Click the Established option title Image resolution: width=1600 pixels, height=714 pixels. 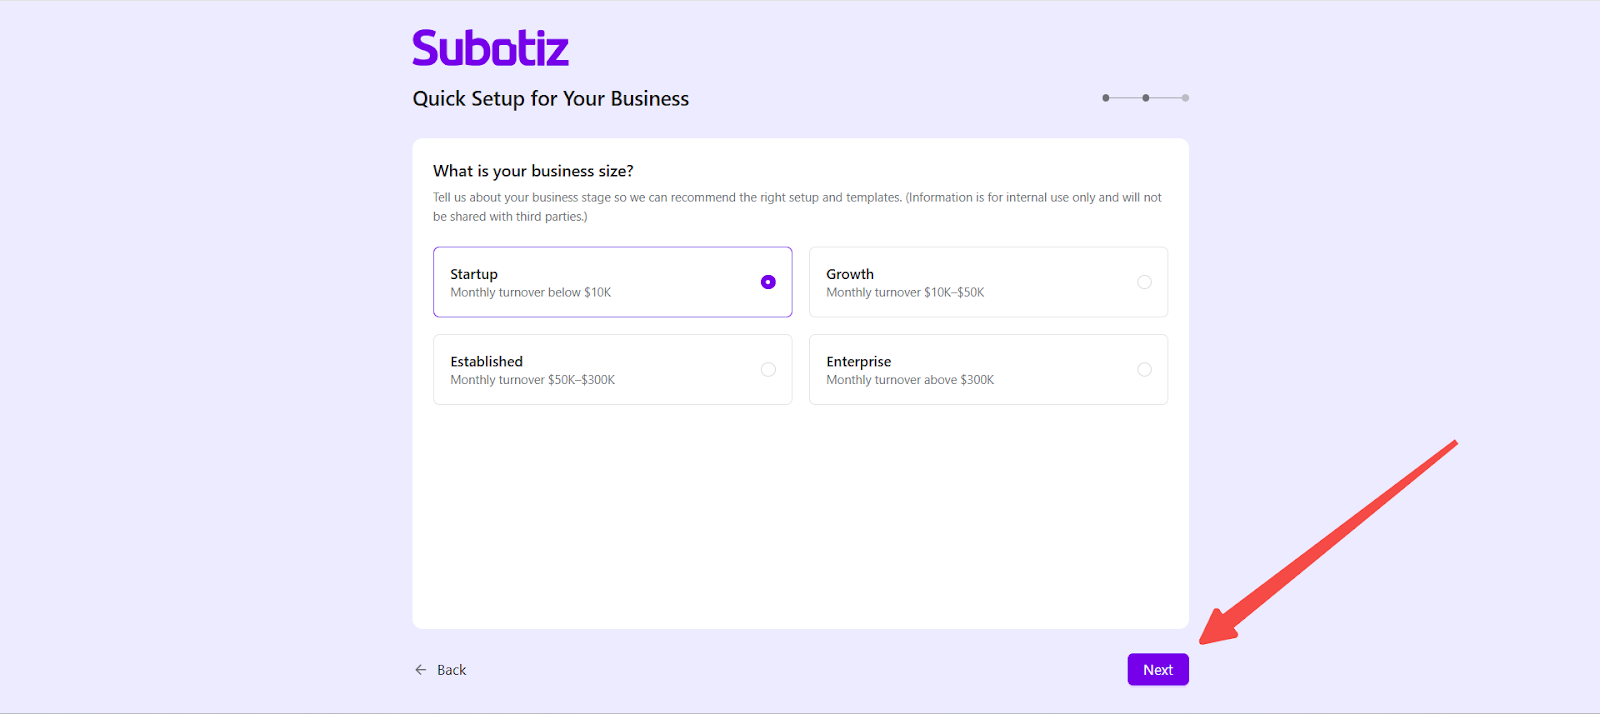486,361
